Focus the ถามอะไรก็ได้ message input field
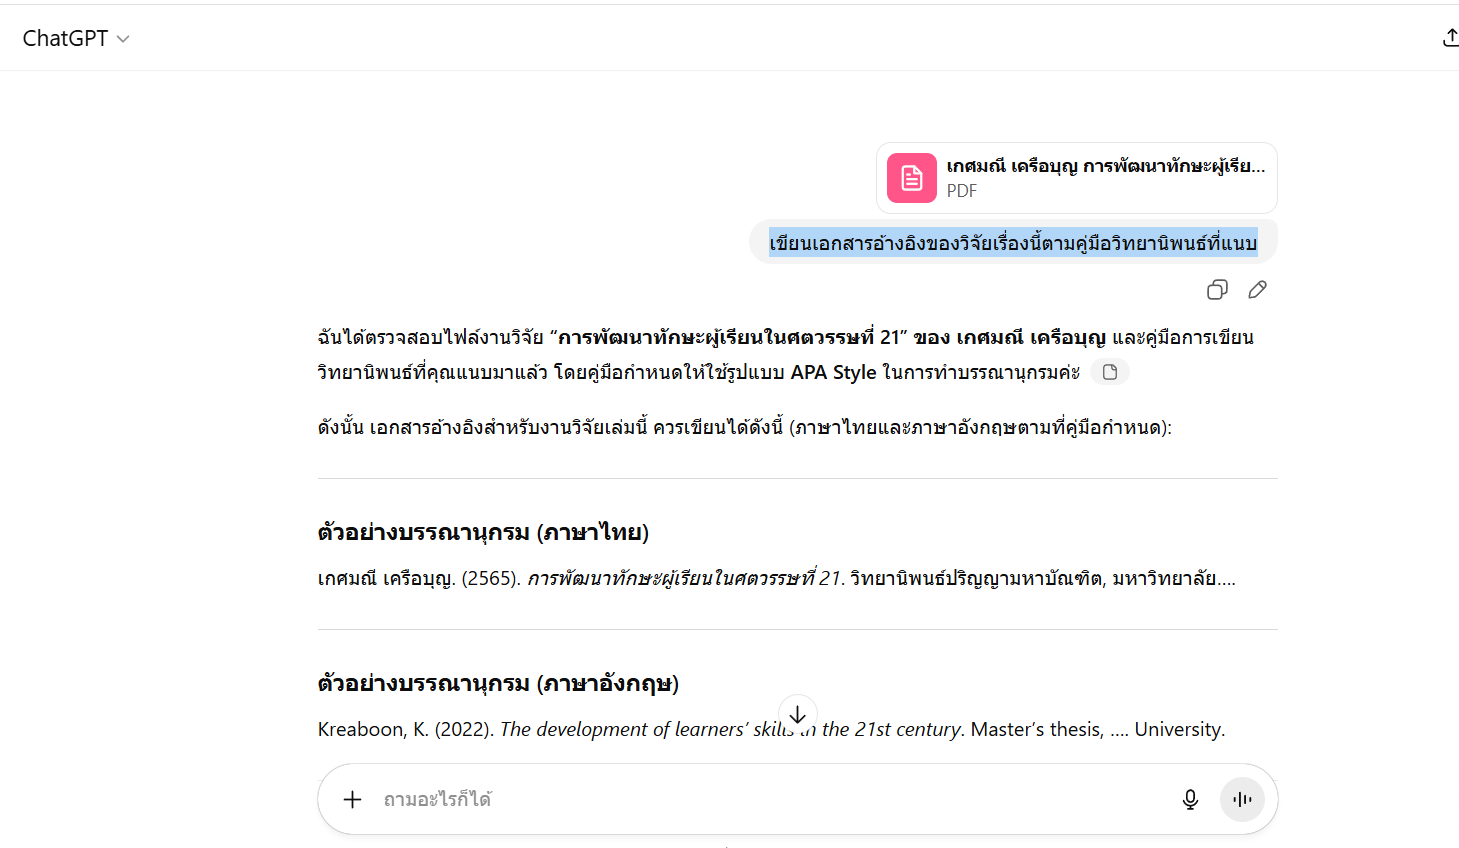 760,799
